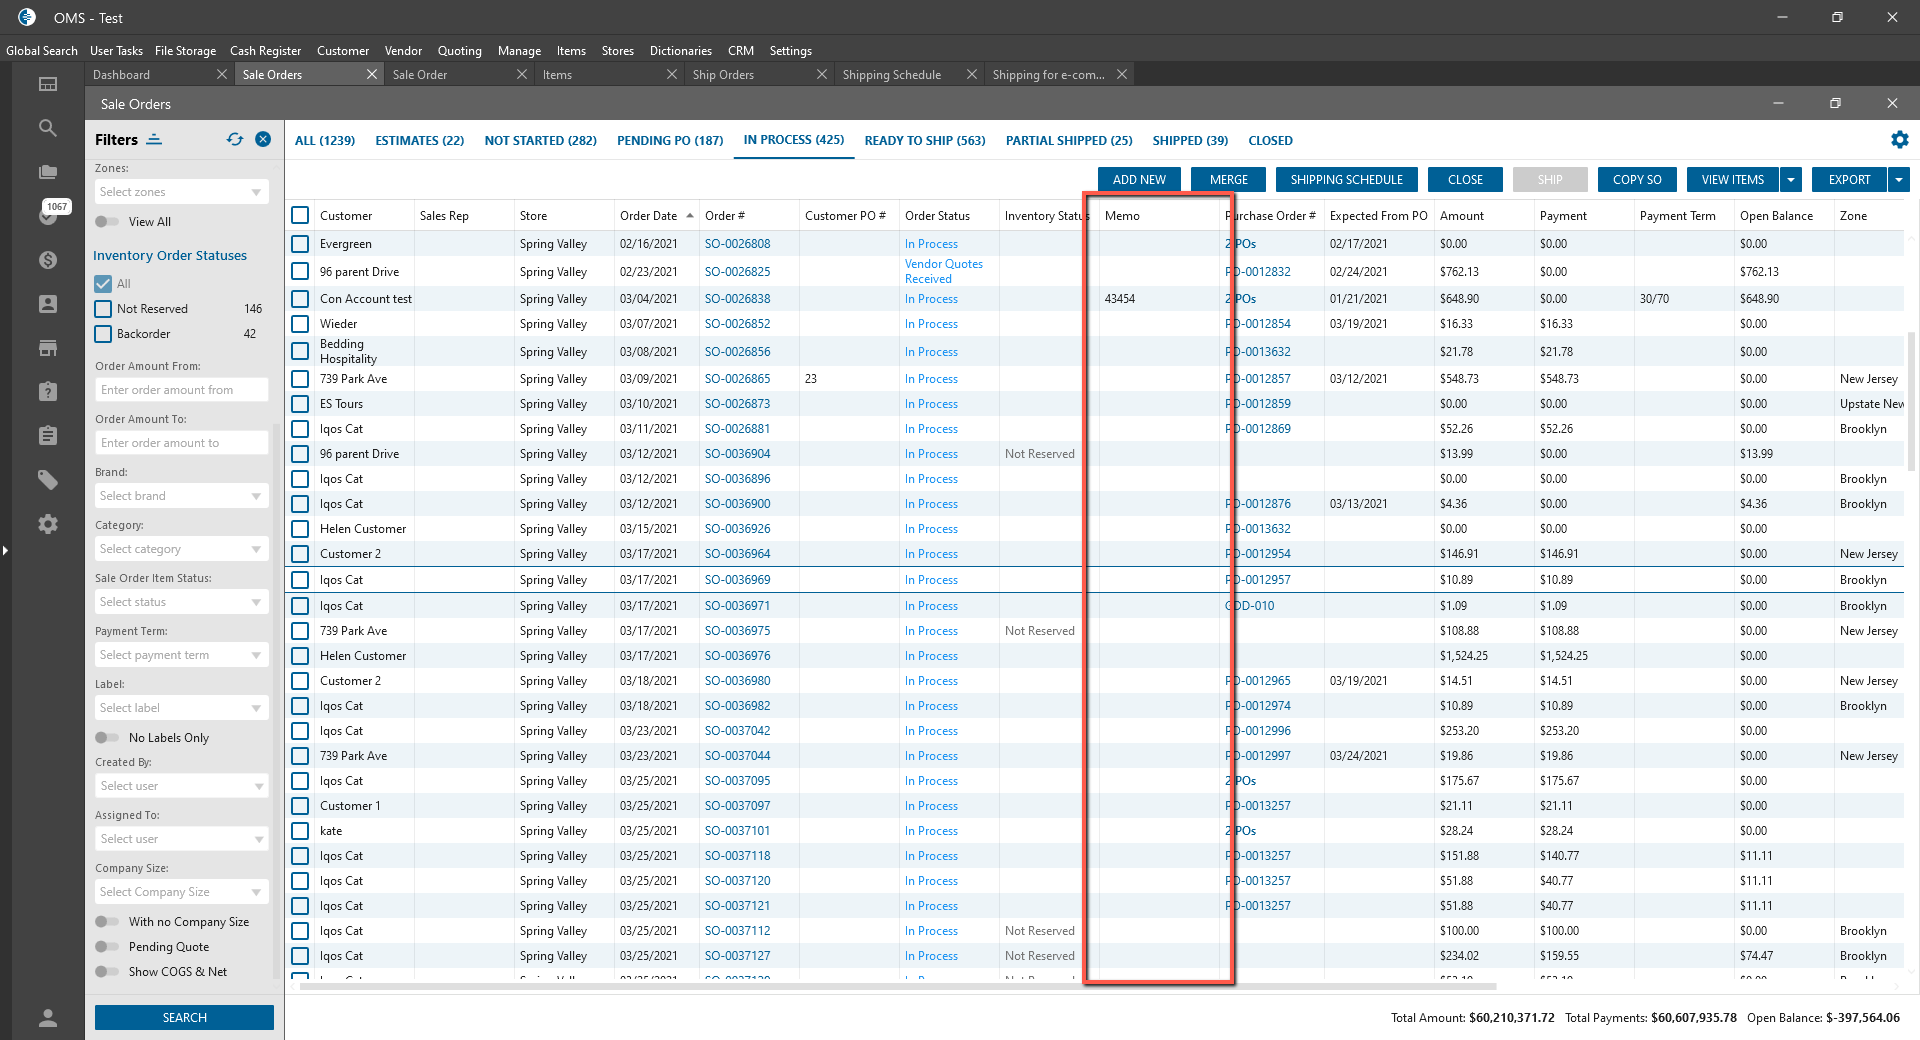The width and height of the screenshot is (1920, 1040).
Task: Open the storefront icon in left sidebar
Action: tap(47, 348)
